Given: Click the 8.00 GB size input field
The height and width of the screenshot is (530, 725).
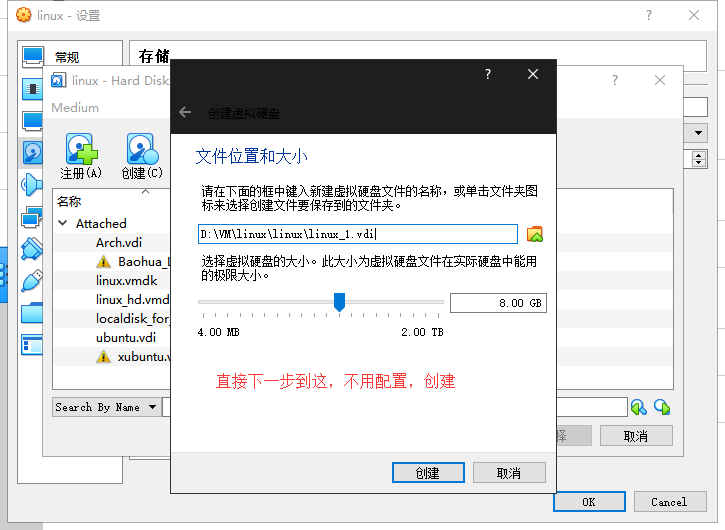Looking at the screenshot, I should click(x=497, y=302).
